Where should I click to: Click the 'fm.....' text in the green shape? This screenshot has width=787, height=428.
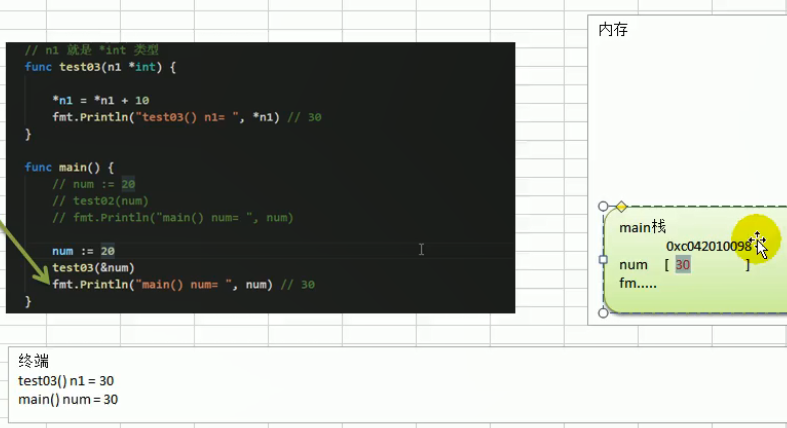[x=638, y=283]
